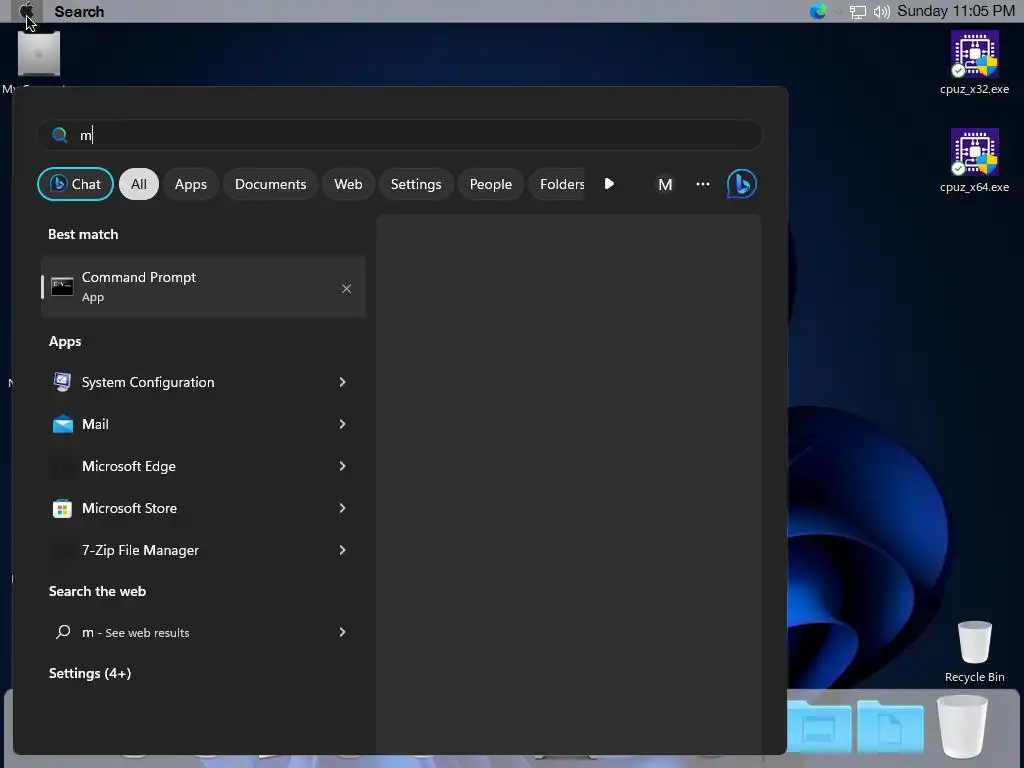Click the magnifier icon in the search box
The width and height of the screenshot is (1024, 768).
(x=59, y=135)
